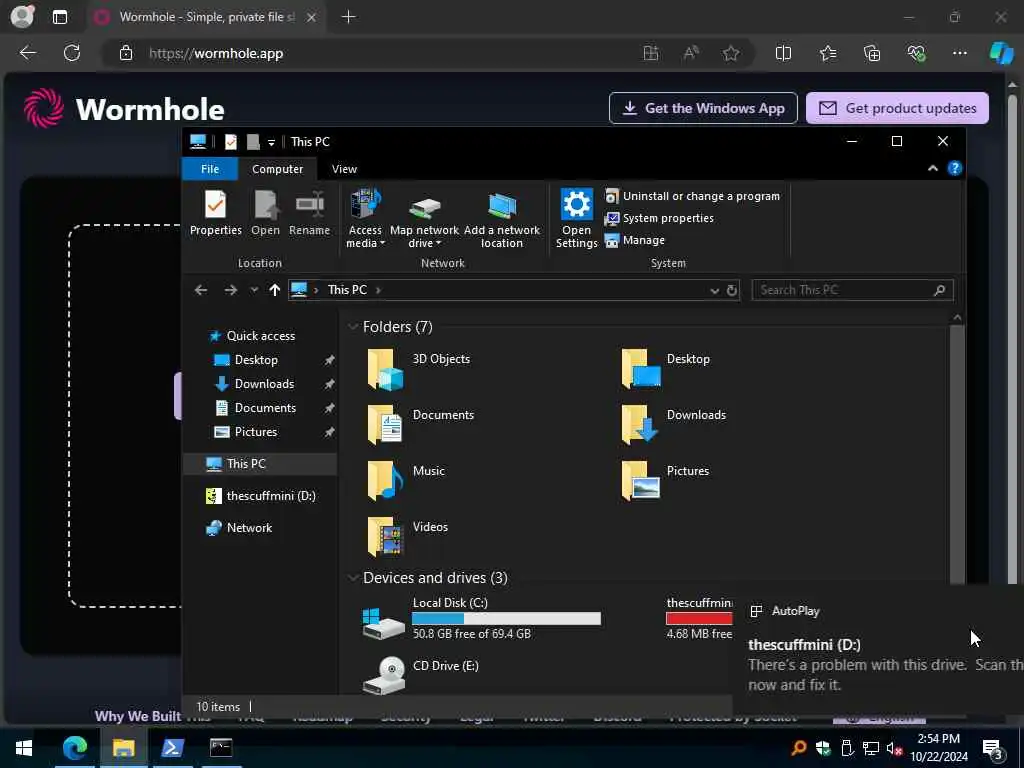
Task: Open the Map network drive dropdown
Action: [x=424, y=219]
